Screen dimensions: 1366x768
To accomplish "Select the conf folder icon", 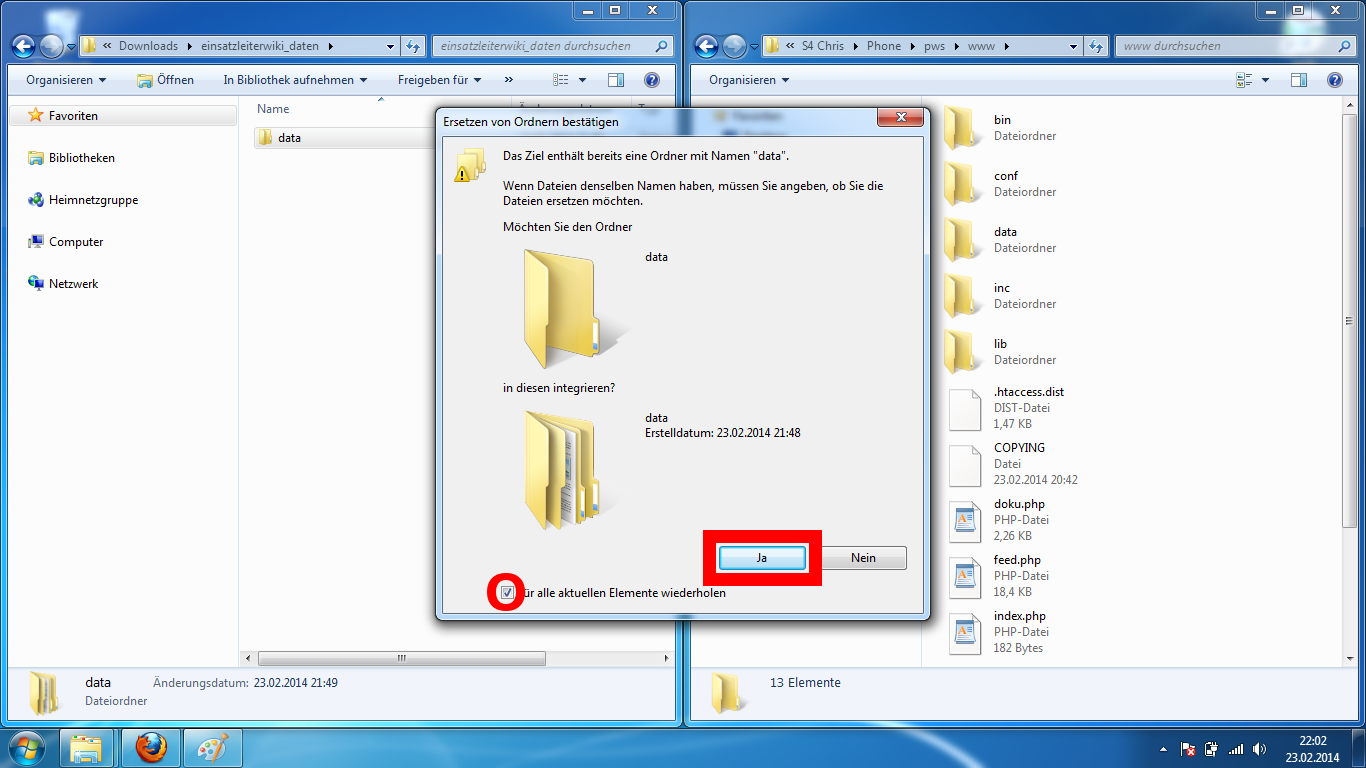I will pyautogui.click(x=964, y=184).
